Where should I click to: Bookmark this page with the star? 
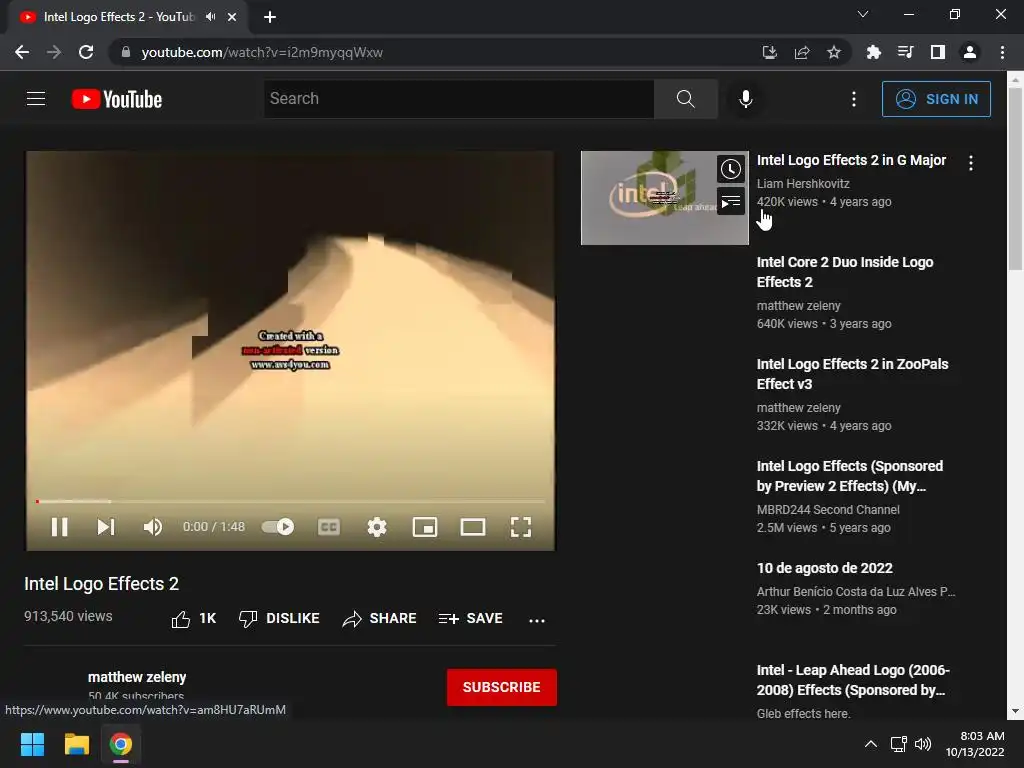[833, 52]
